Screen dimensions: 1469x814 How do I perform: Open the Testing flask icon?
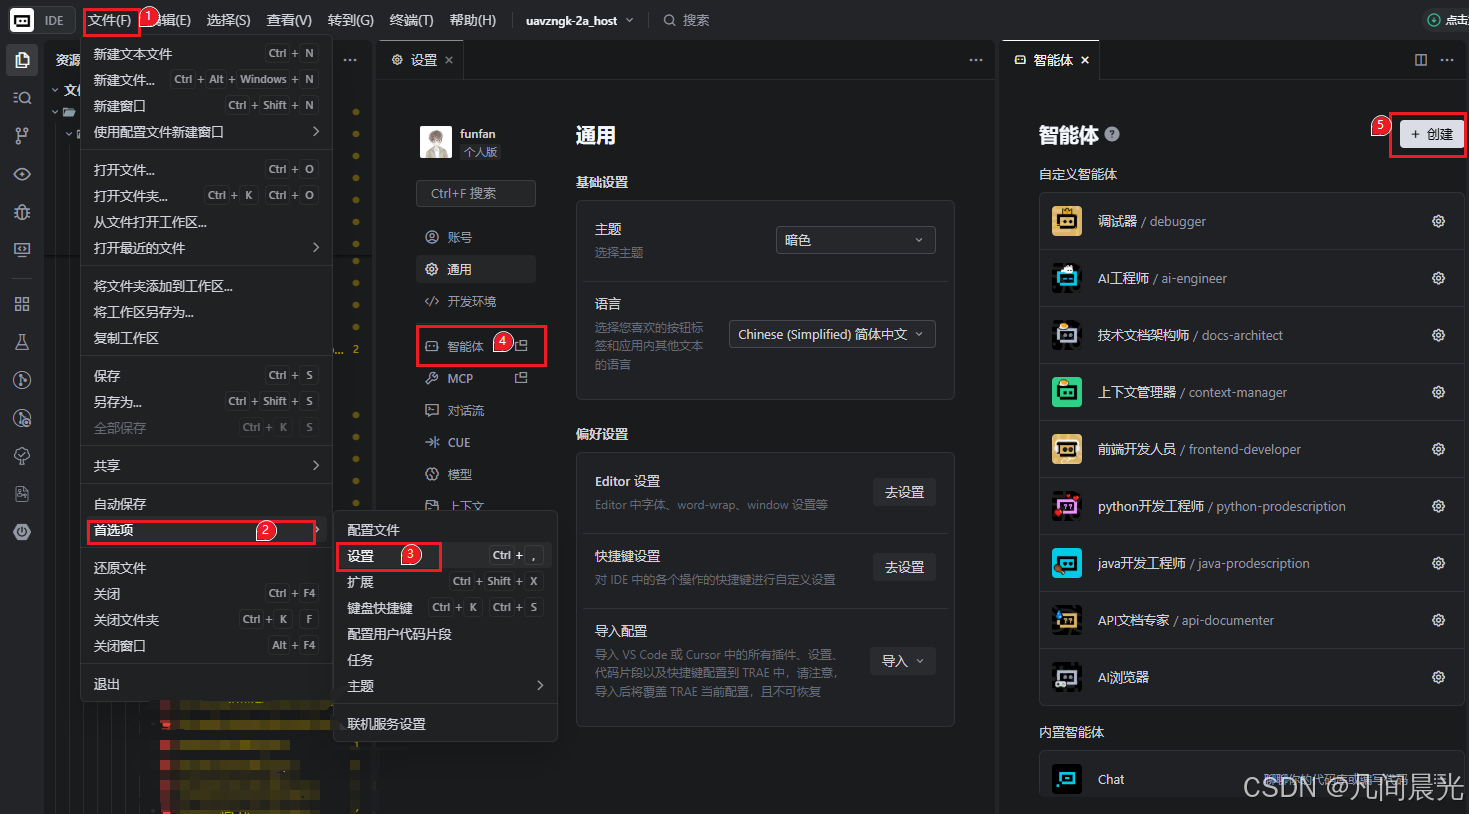tap(22, 342)
